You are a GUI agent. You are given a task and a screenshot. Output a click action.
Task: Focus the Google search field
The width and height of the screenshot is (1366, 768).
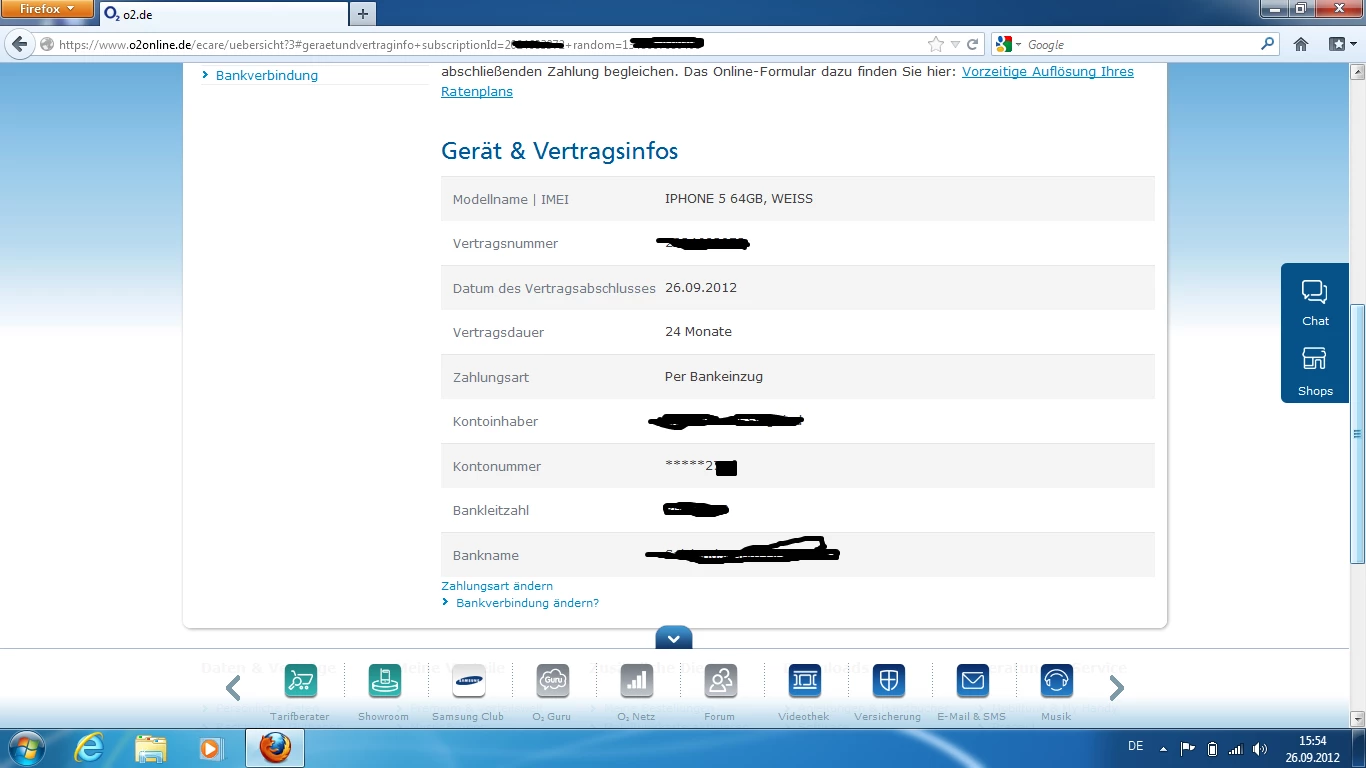pyautogui.click(x=1140, y=44)
